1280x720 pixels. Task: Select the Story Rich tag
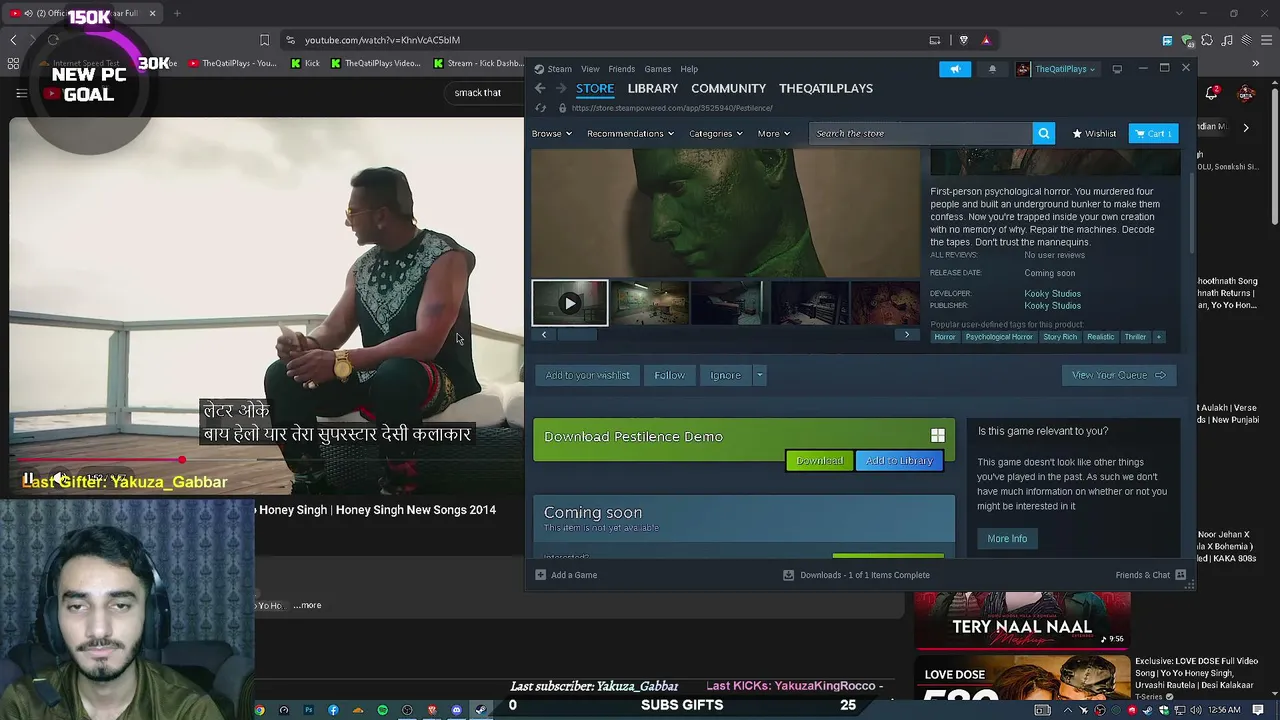point(1060,337)
